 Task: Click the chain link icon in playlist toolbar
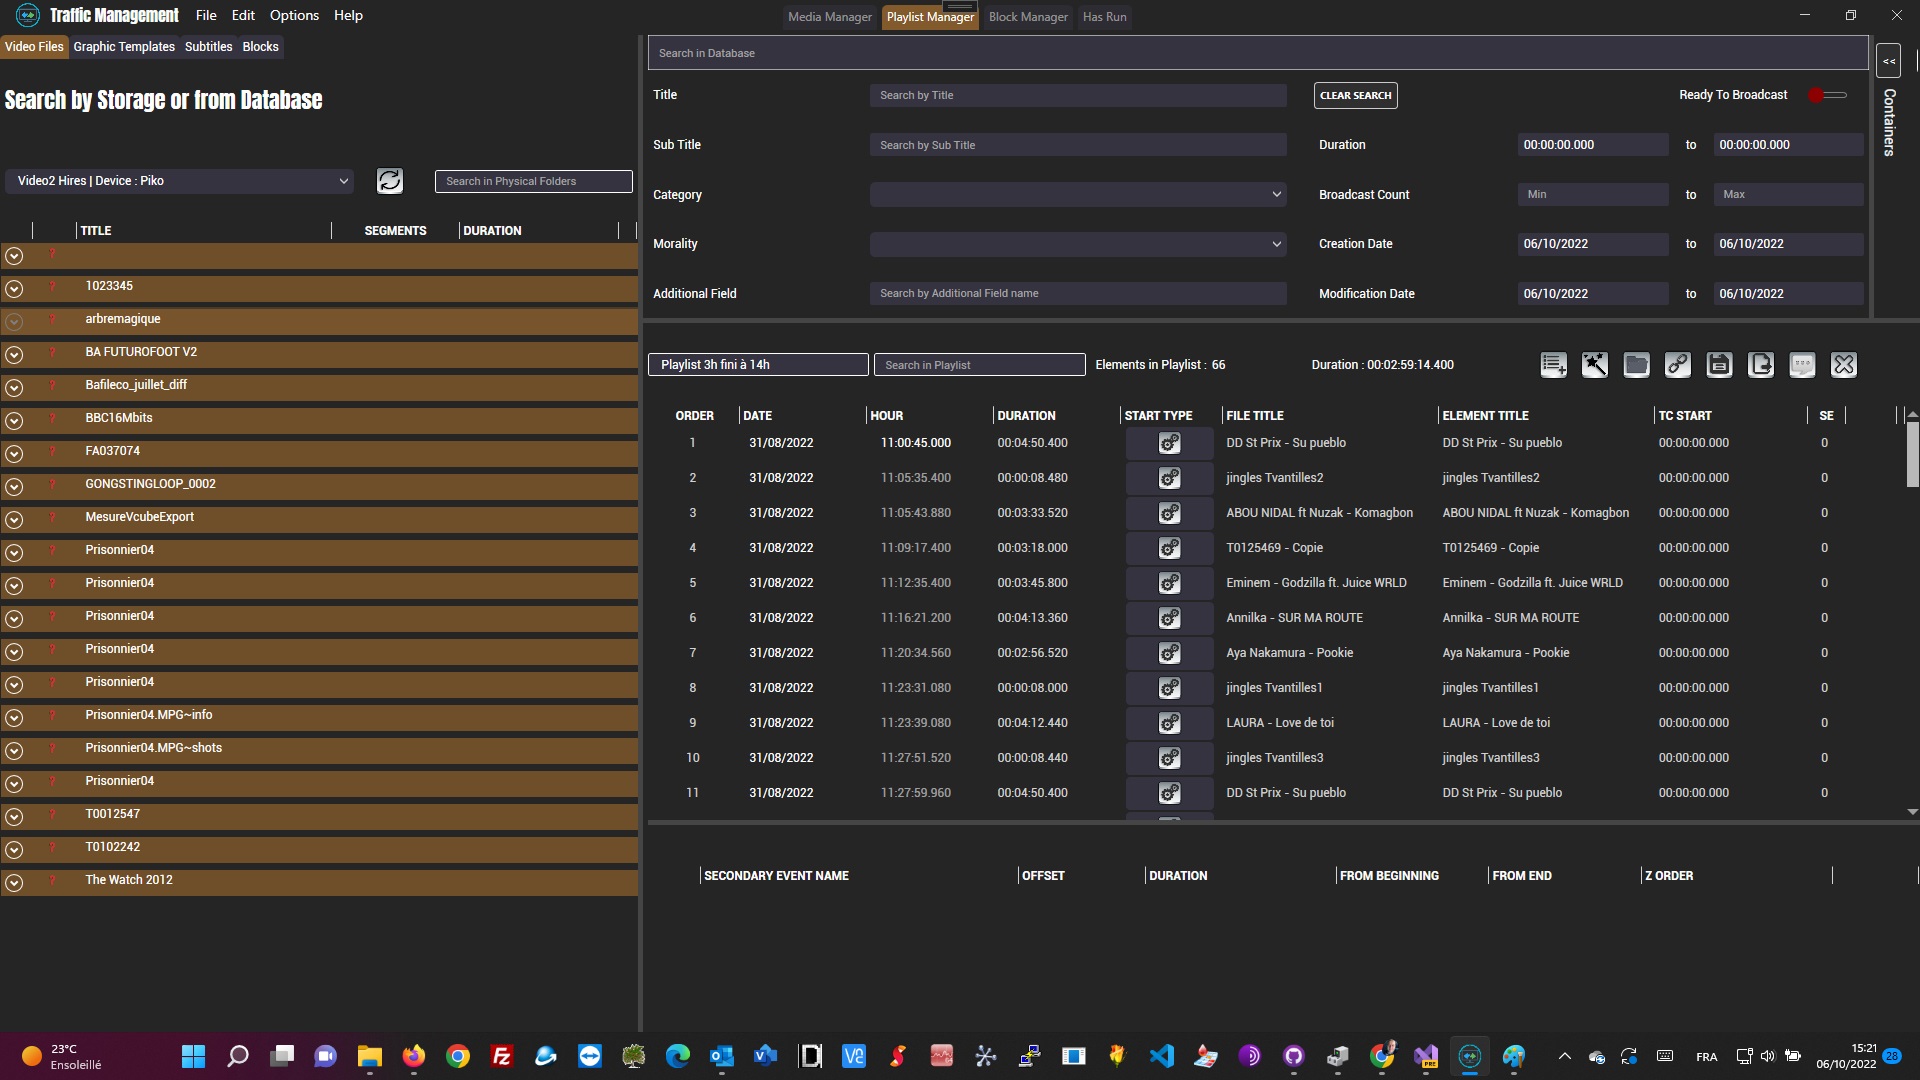(1678, 365)
